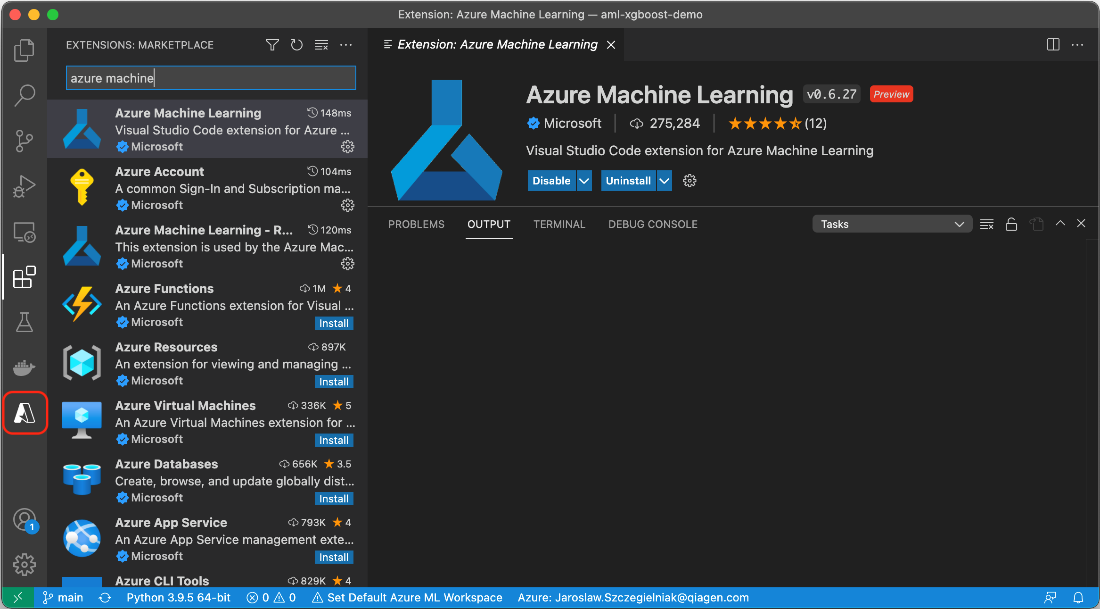Image resolution: width=1100 pixels, height=609 pixels.
Task: Filter extensions with the funnel icon
Action: [272, 45]
